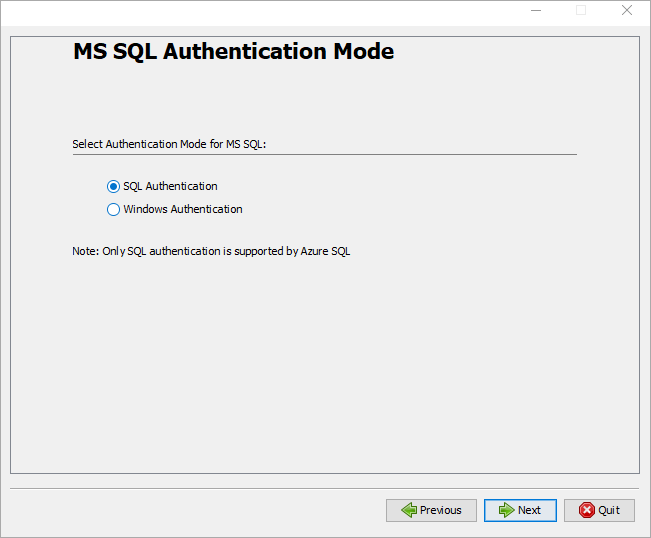This screenshot has width=651, height=538.
Task: Click the "SQL Authentication" option label
Action: click(170, 186)
